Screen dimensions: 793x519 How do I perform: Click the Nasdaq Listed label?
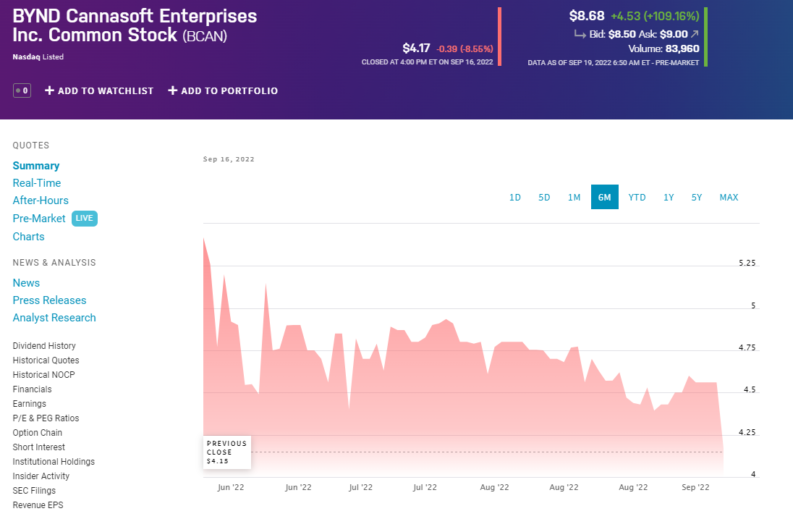click(x=38, y=57)
